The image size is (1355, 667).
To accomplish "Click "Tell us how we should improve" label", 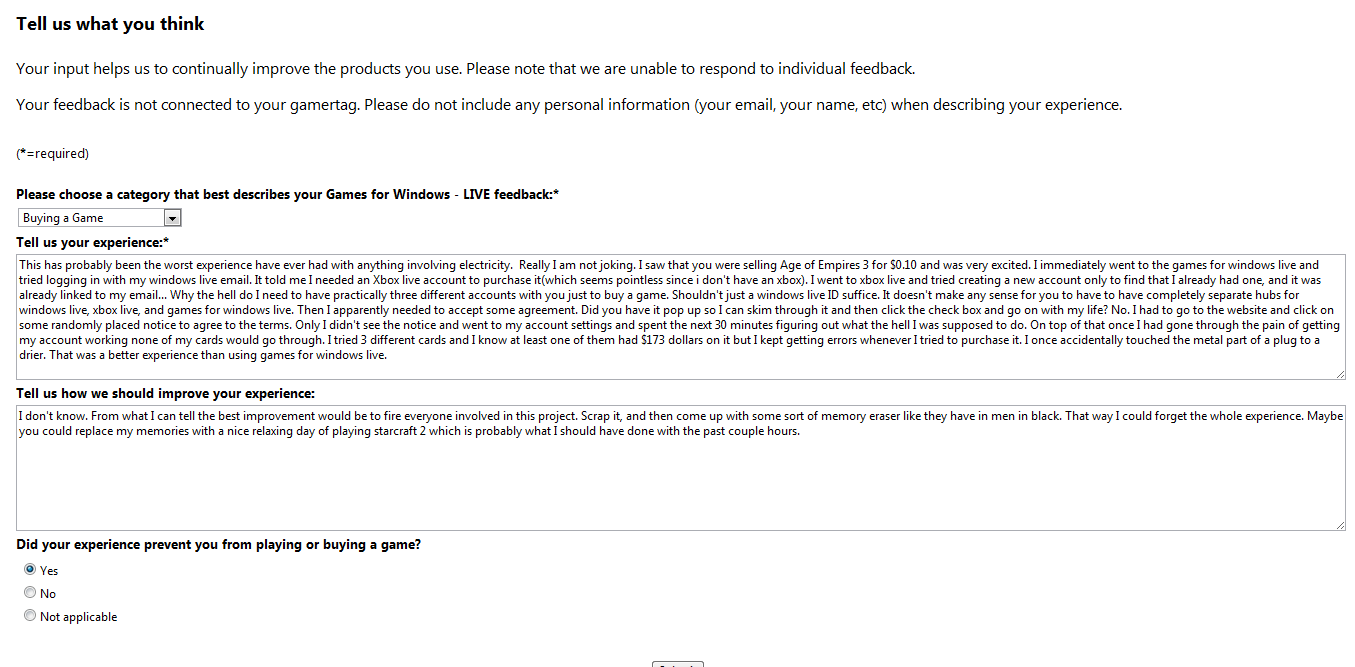I will pos(166,393).
